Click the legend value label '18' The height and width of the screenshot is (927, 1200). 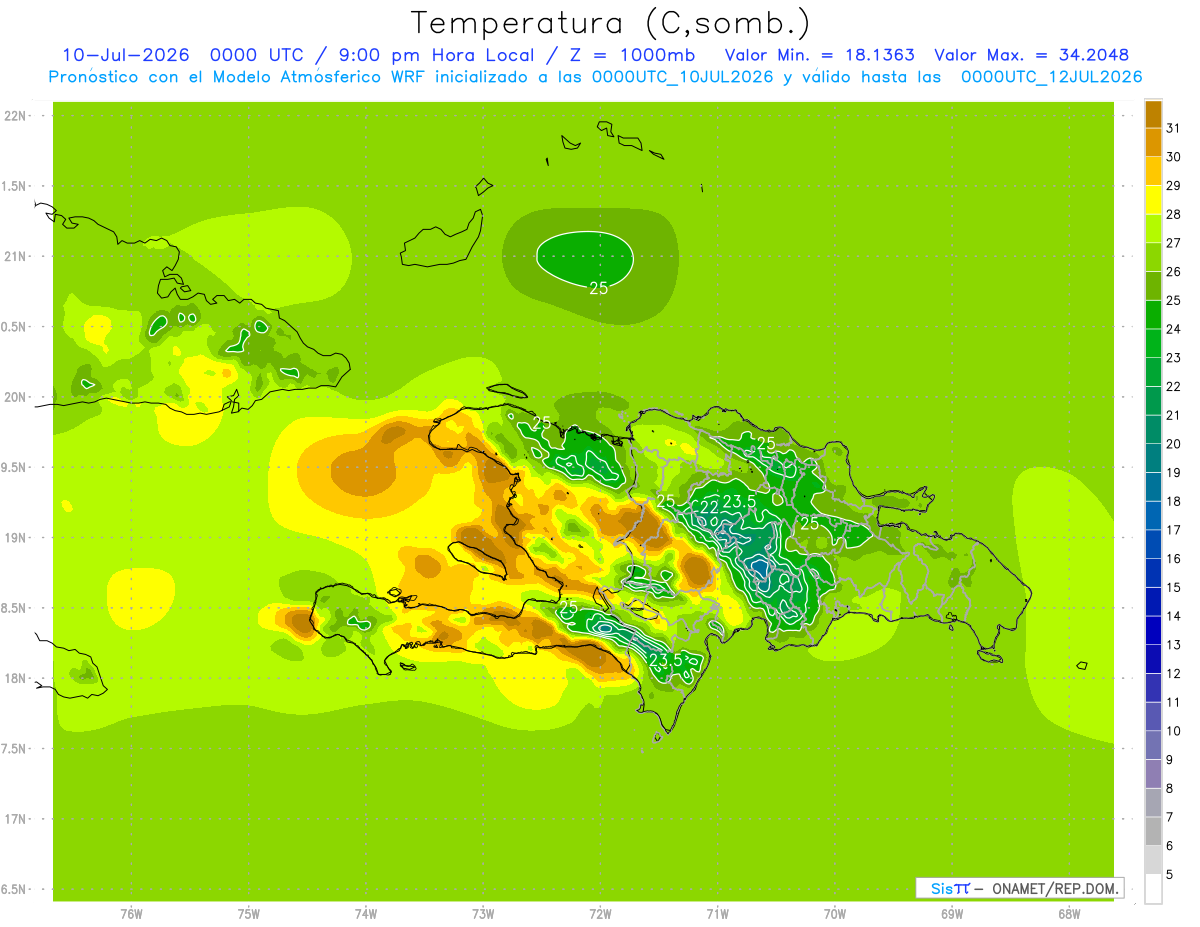[x=1173, y=501]
